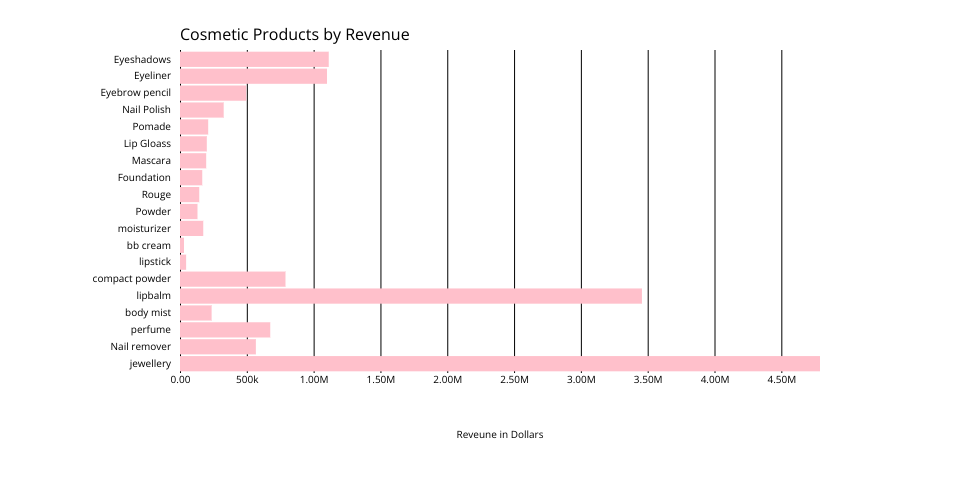
Task: Click the 'bb cream' category label
Action: (148, 245)
